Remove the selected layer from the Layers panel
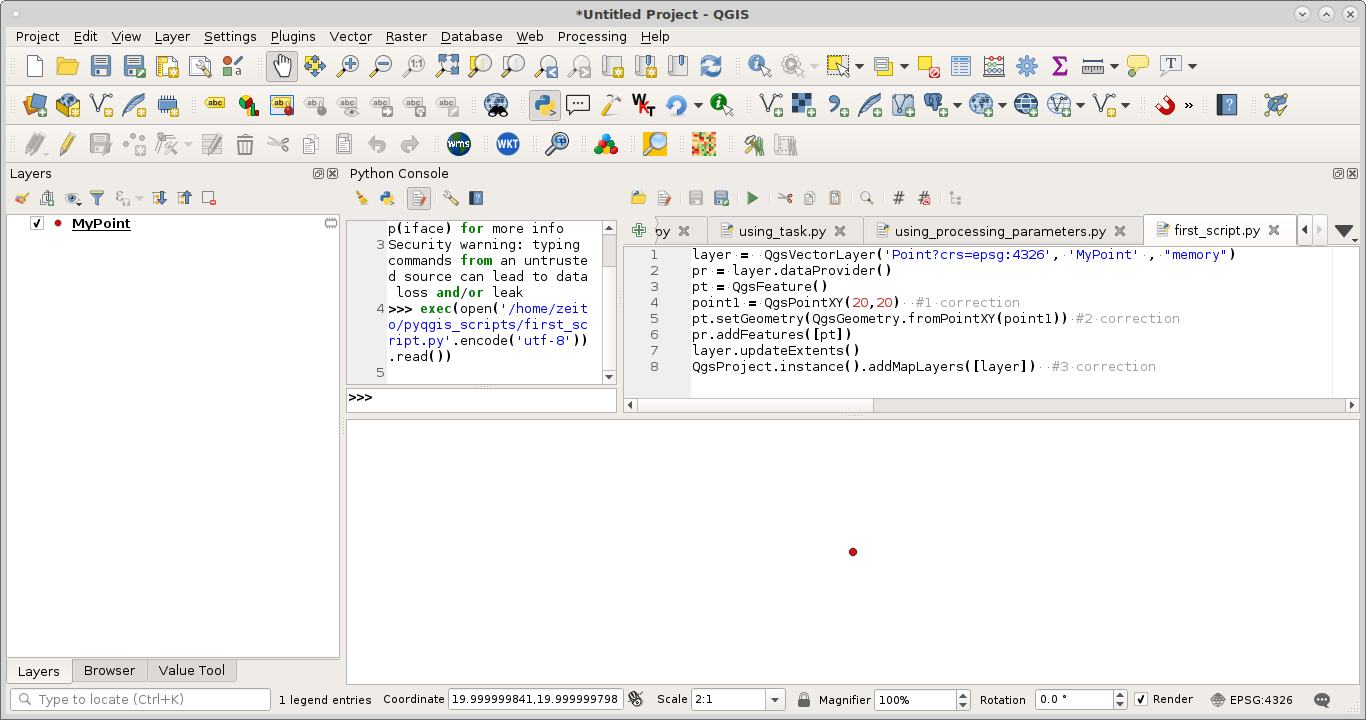The height and width of the screenshot is (720, 1366). (209, 198)
